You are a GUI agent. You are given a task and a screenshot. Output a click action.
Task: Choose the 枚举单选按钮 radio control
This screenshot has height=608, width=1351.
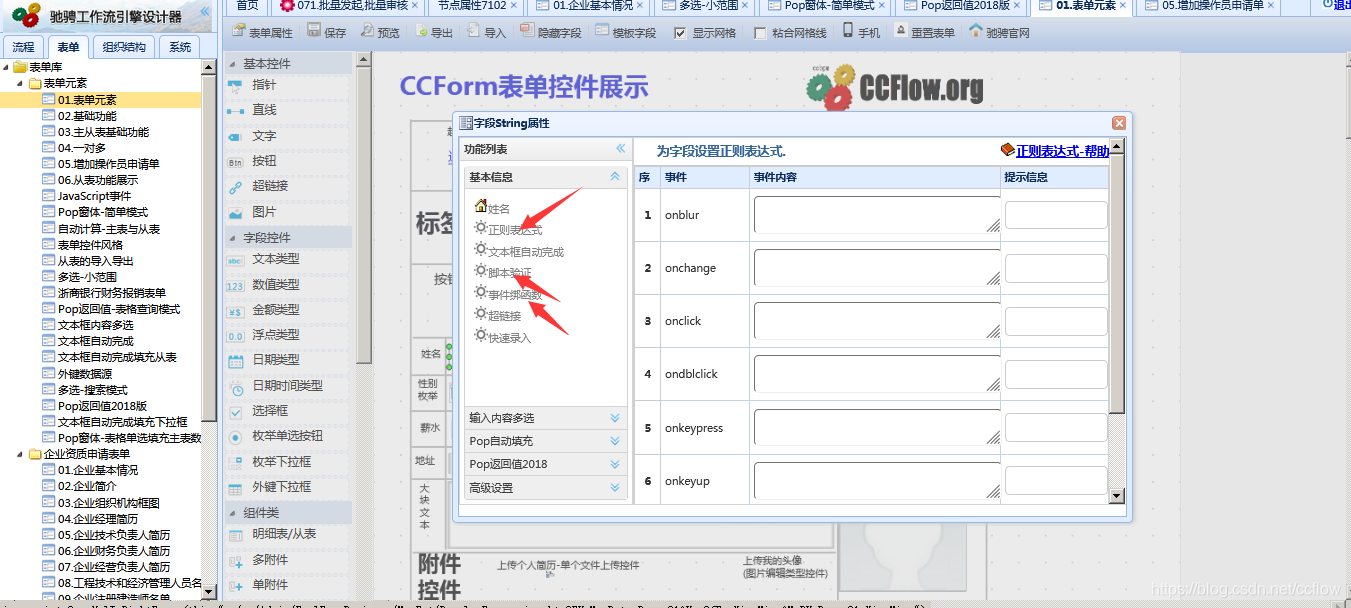click(x=287, y=436)
